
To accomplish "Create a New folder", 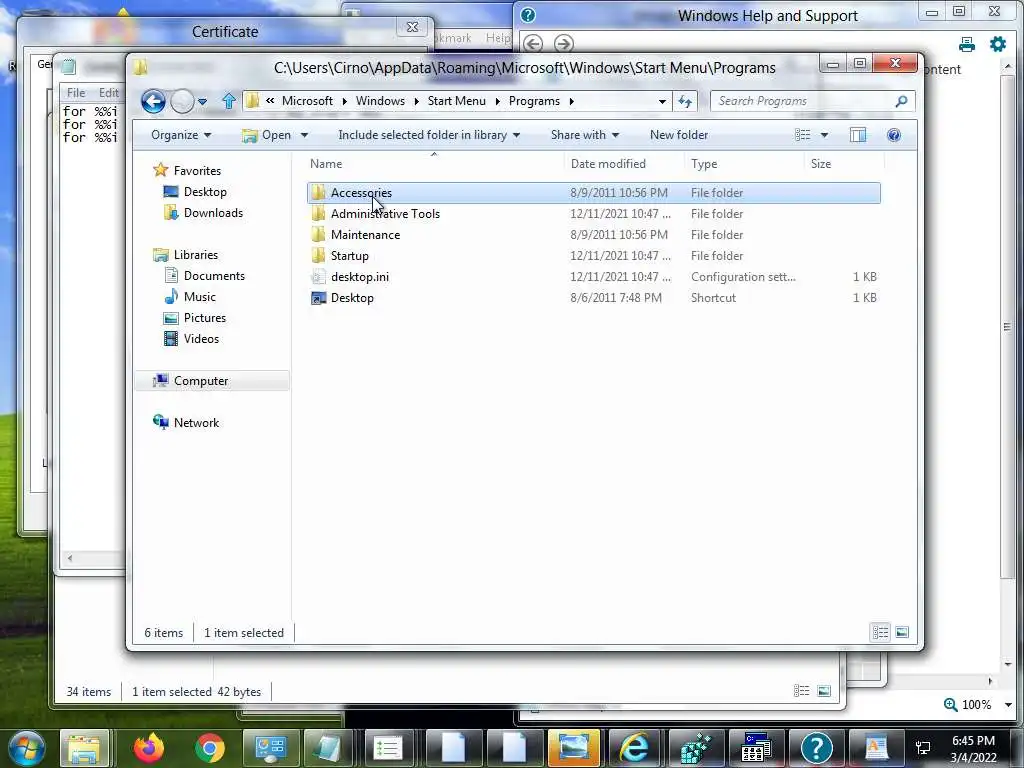I will [x=679, y=135].
